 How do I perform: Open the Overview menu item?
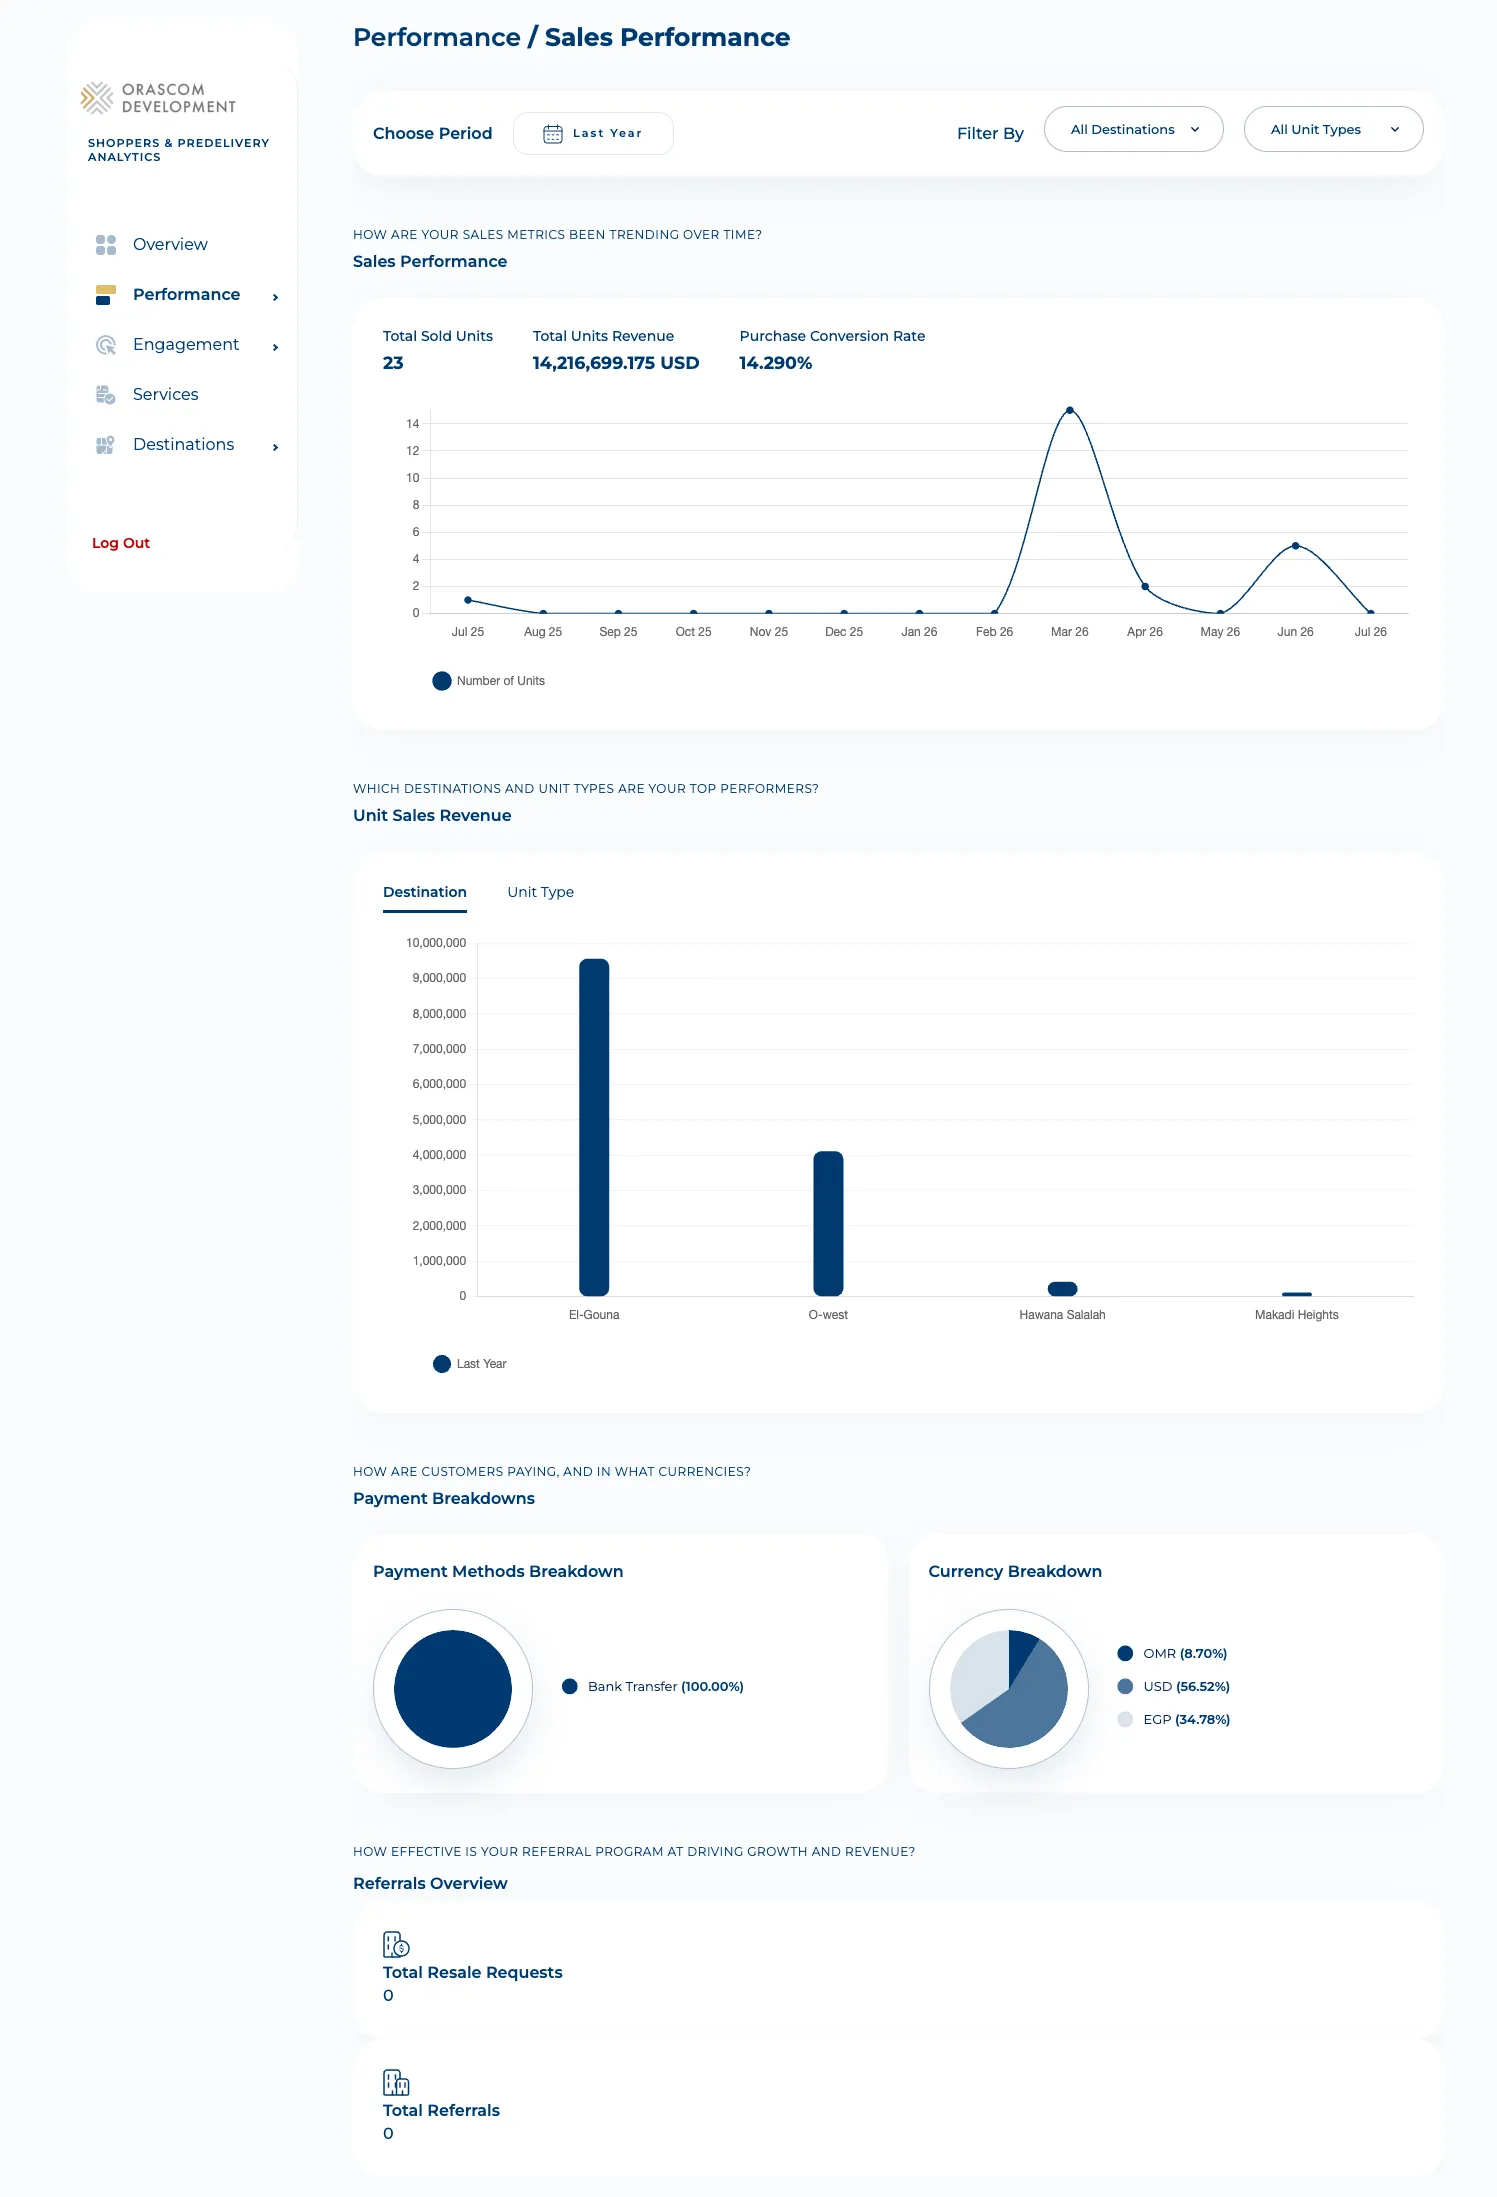170,245
